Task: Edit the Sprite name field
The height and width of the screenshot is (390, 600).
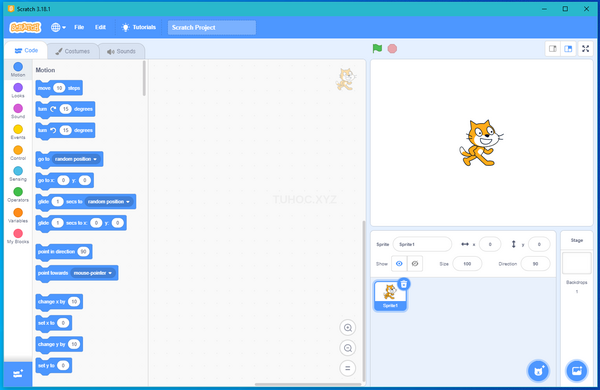Action: tap(422, 244)
